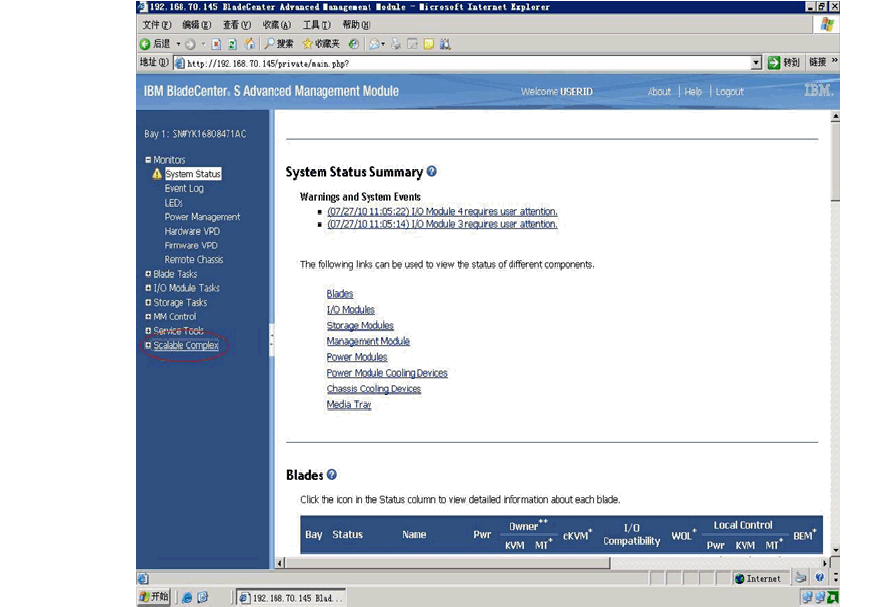Collapse the Monitors tree section
The image size is (893, 607).
click(x=148, y=160)
